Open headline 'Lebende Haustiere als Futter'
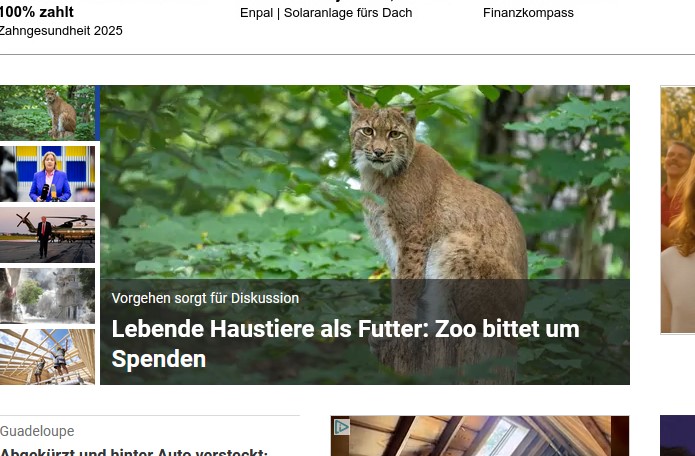This screenshot has height=456, width=695. pyautogui.click(x=345, y=344)
